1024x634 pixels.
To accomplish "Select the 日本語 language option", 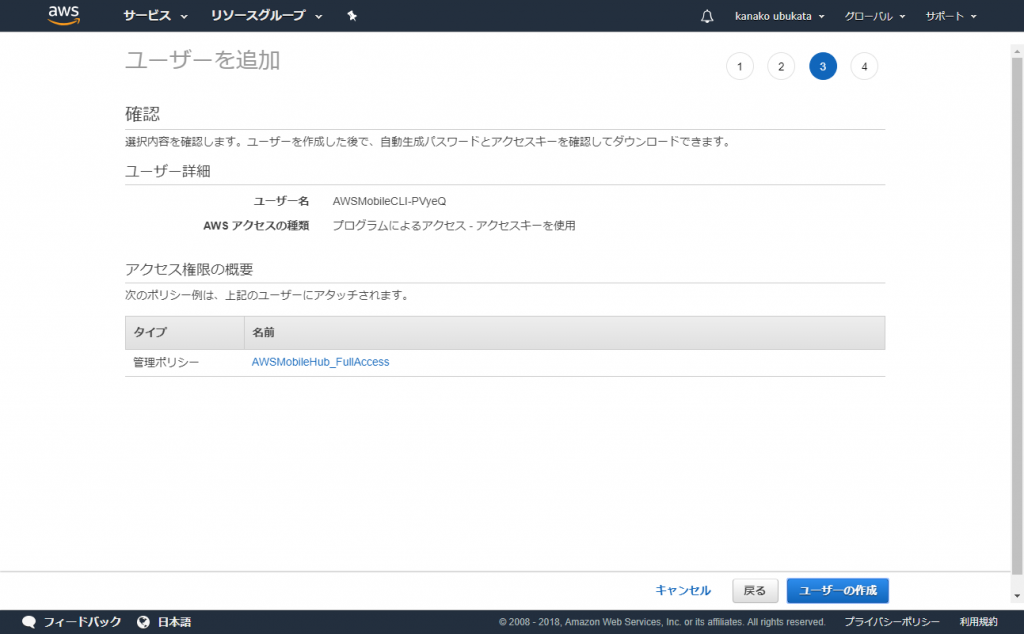I will [174, 622].
